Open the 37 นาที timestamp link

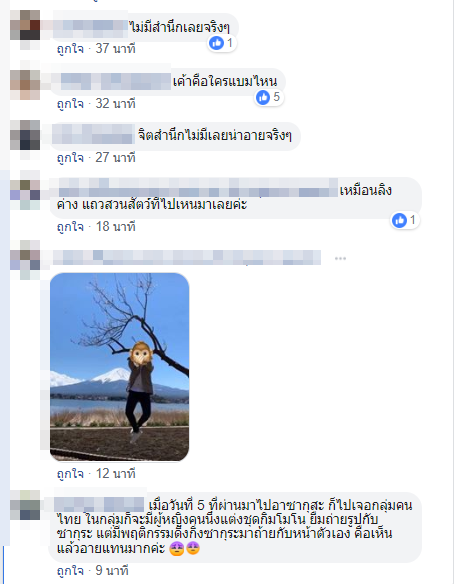click(115, 48)
